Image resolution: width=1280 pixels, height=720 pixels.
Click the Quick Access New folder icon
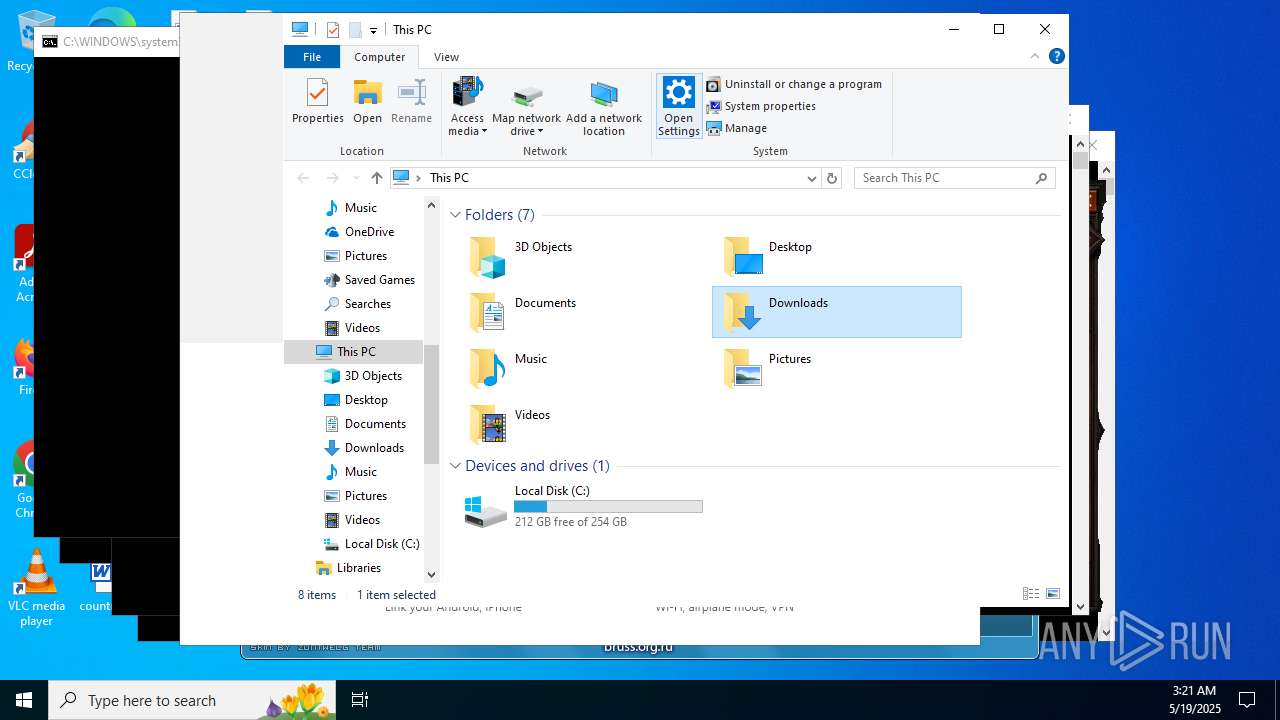tap(354, 30)
